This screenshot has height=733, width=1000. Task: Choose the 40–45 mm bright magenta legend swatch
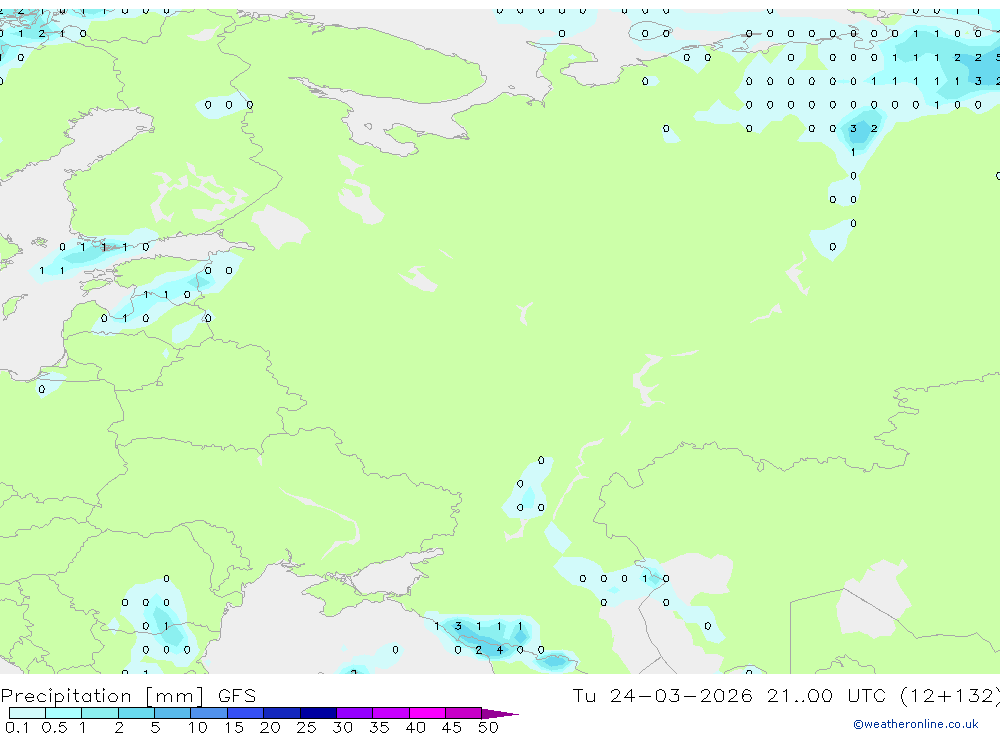(x=427, y=713)
